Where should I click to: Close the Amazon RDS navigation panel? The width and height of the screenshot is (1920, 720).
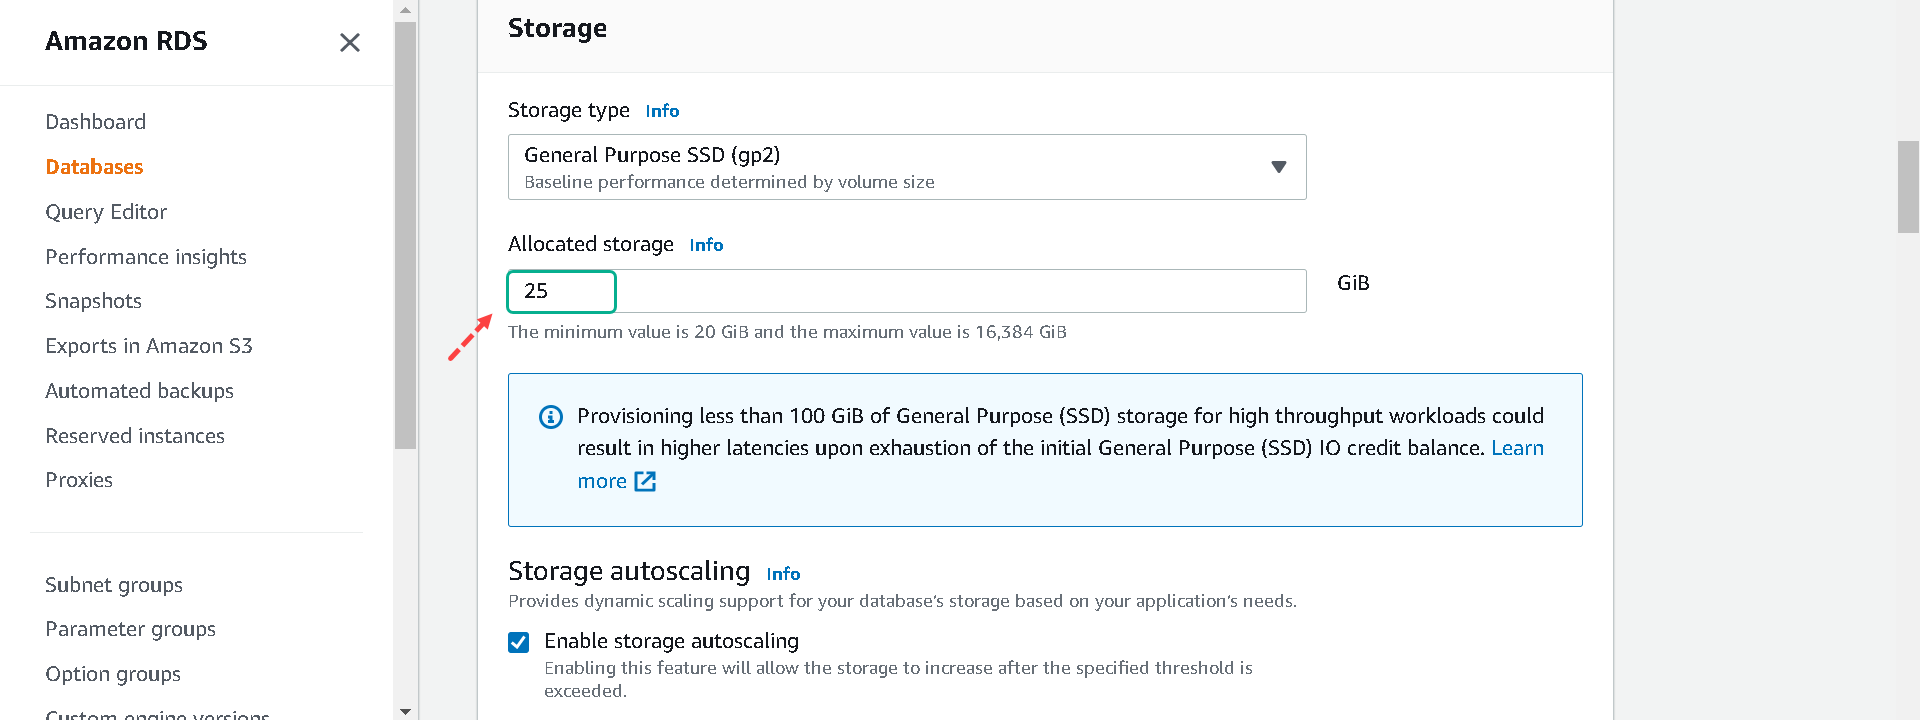[349, 42]
